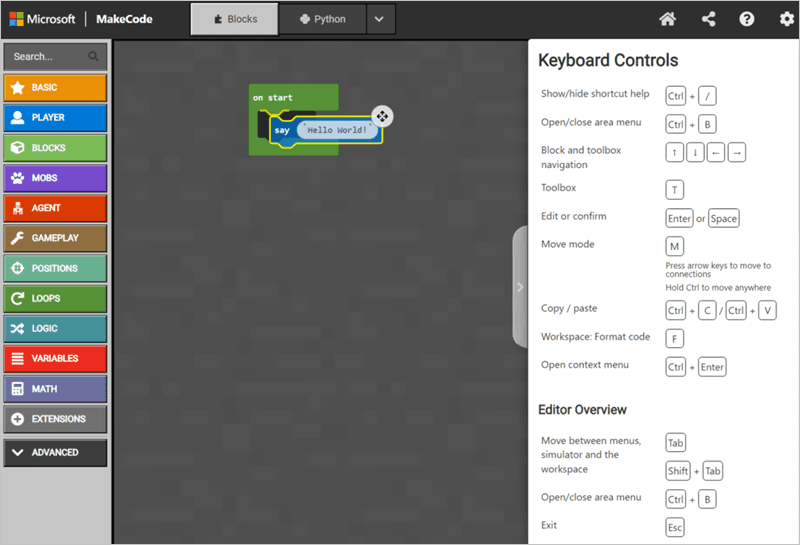Click the Toolbox shortcut label
The width and height of the screenshot is (800, 545).
click(558, 188)
